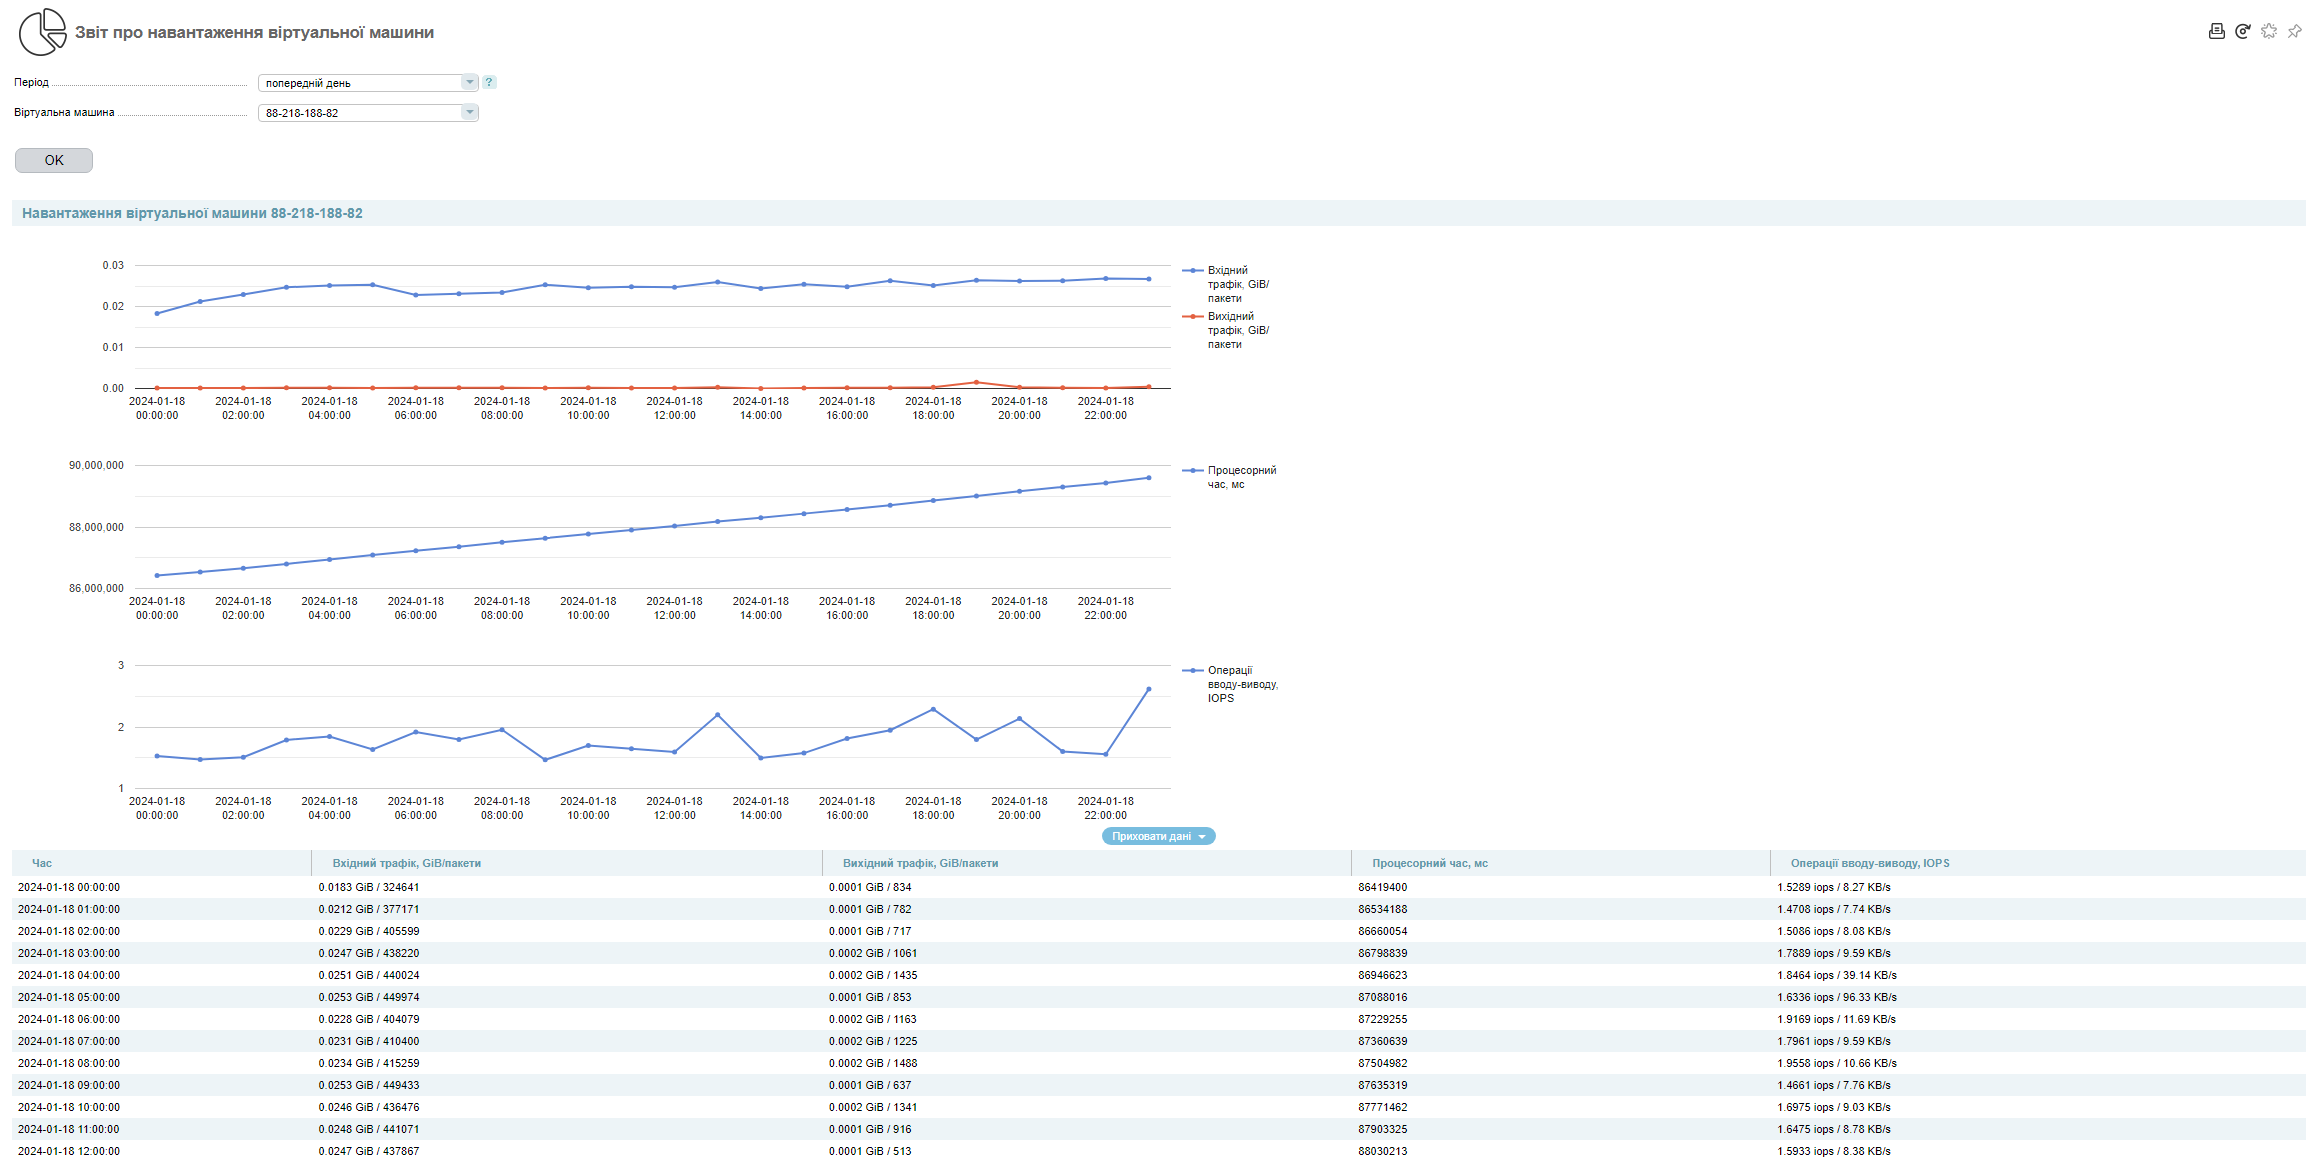
Task: Click the cell 0.0246 GiB / 436476
Action: [369, 1107]
